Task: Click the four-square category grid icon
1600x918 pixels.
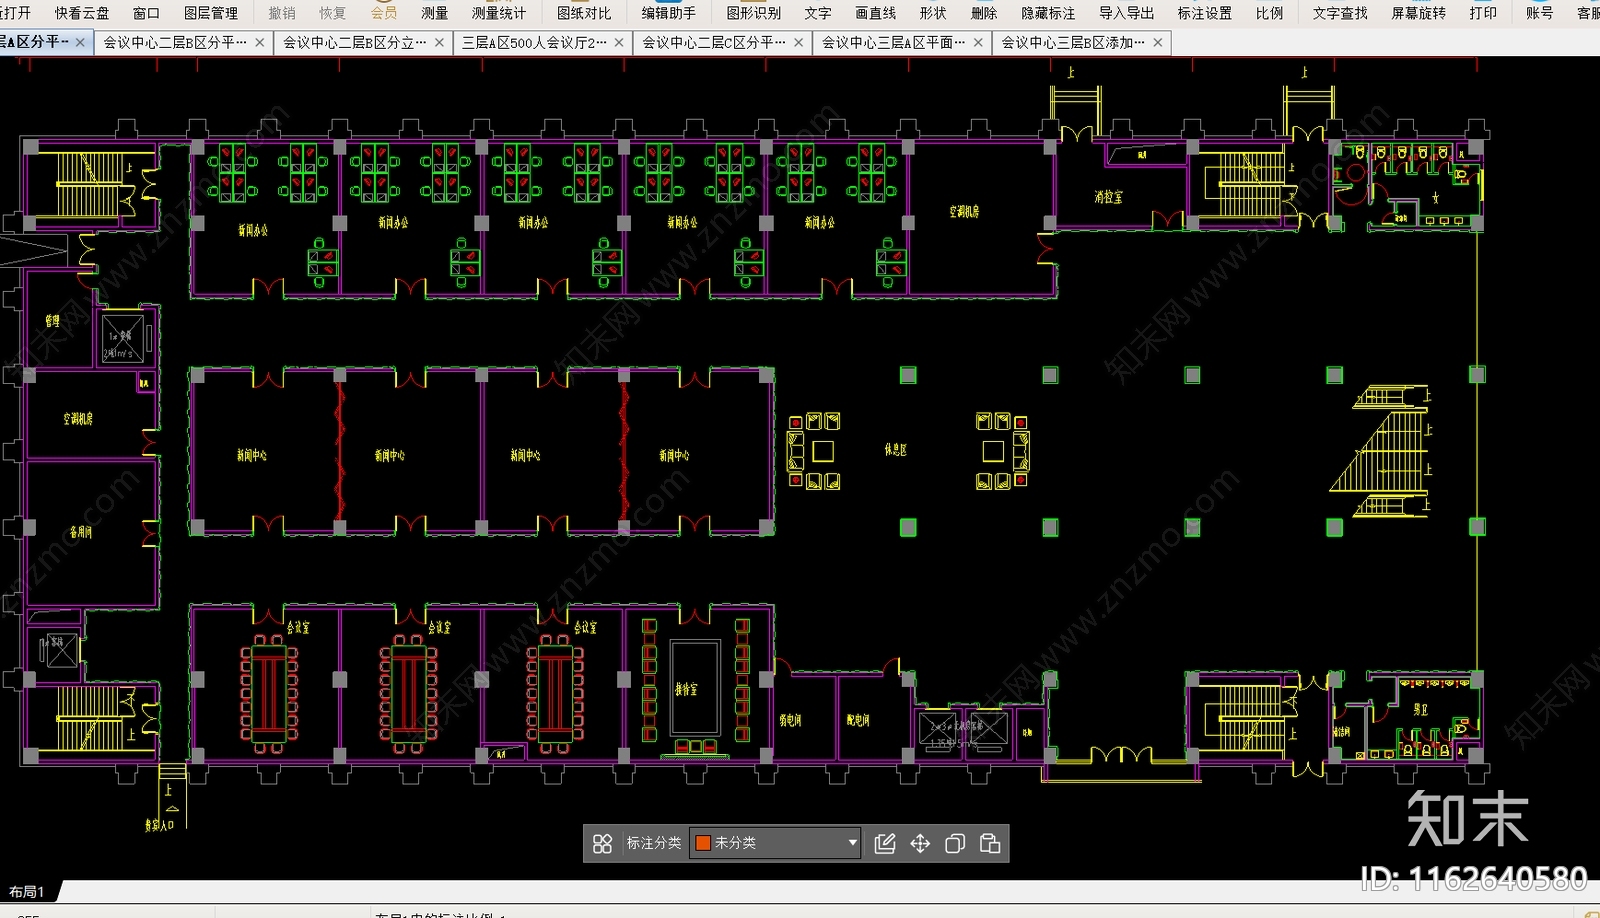Action: [x=602, y=844]
